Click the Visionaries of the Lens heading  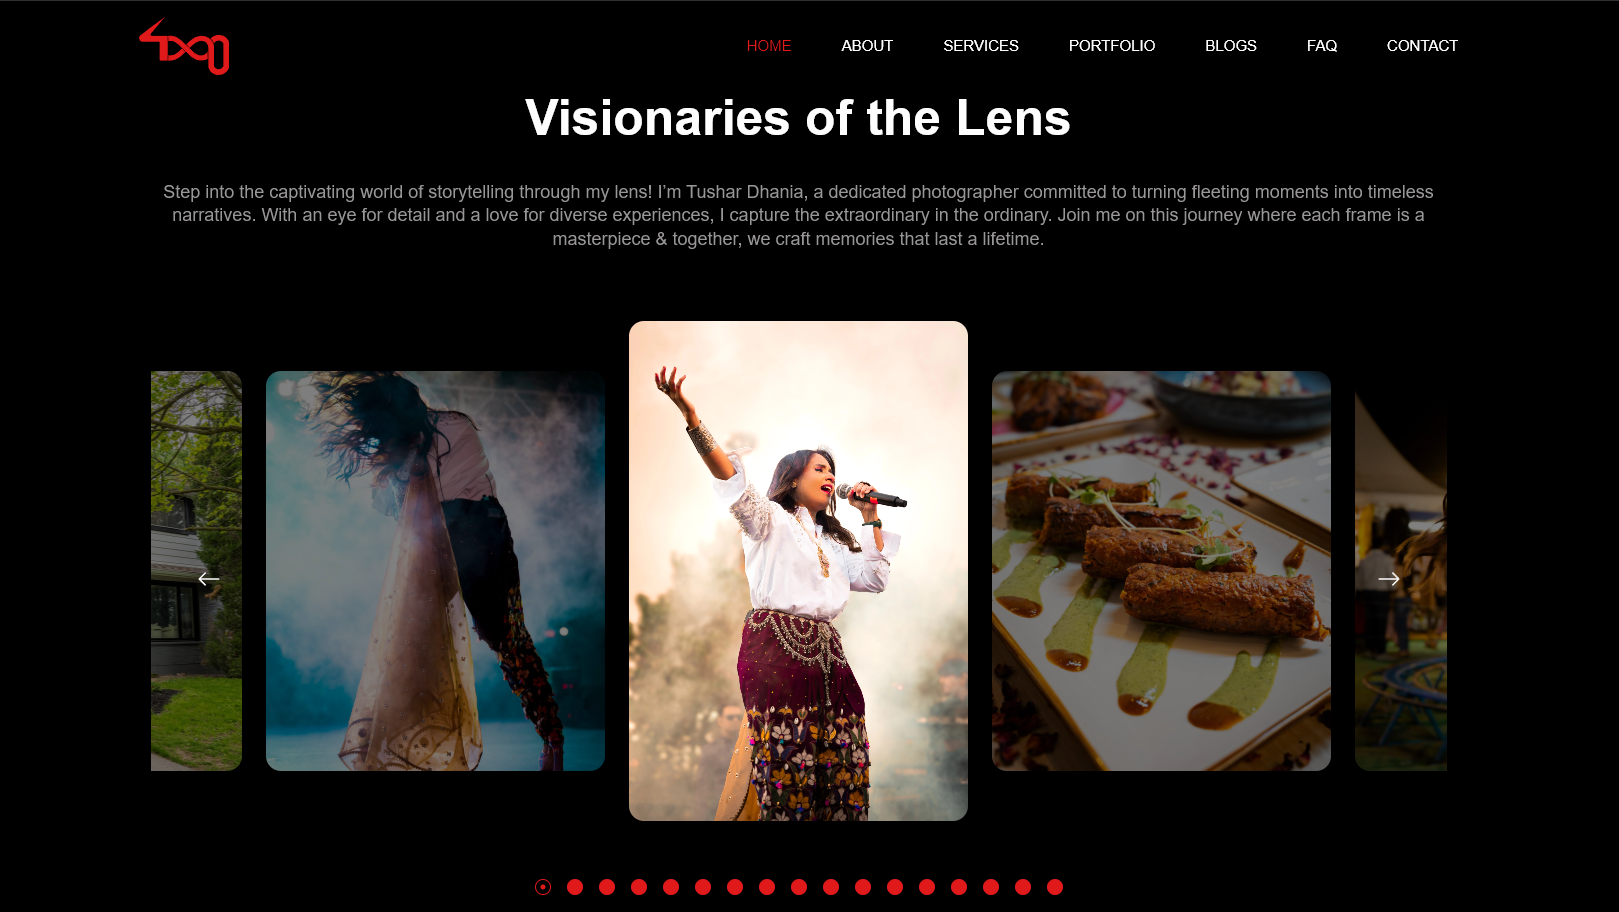point(798,118)
